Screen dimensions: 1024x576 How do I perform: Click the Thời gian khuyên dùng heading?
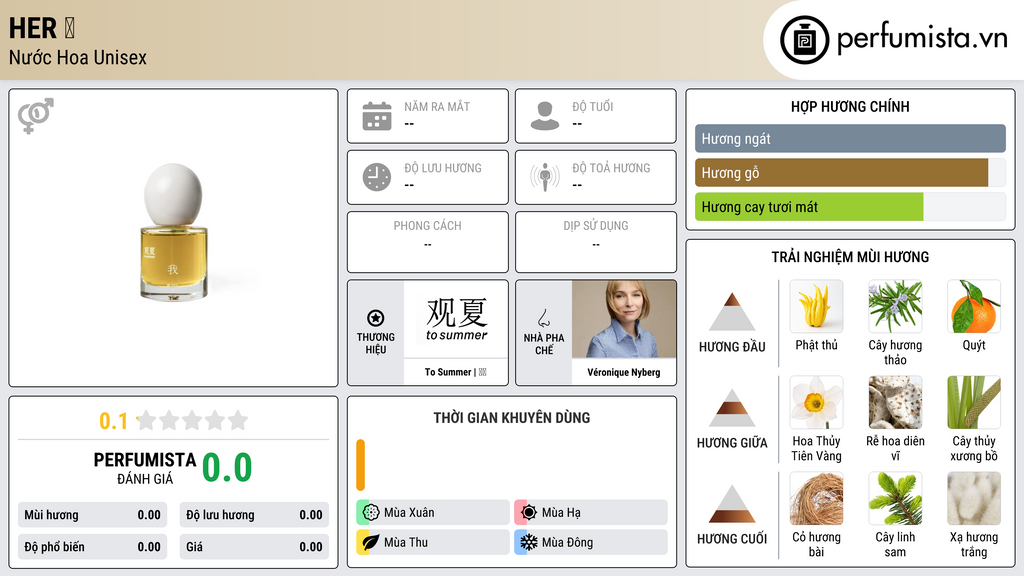[x=512, y=418]
